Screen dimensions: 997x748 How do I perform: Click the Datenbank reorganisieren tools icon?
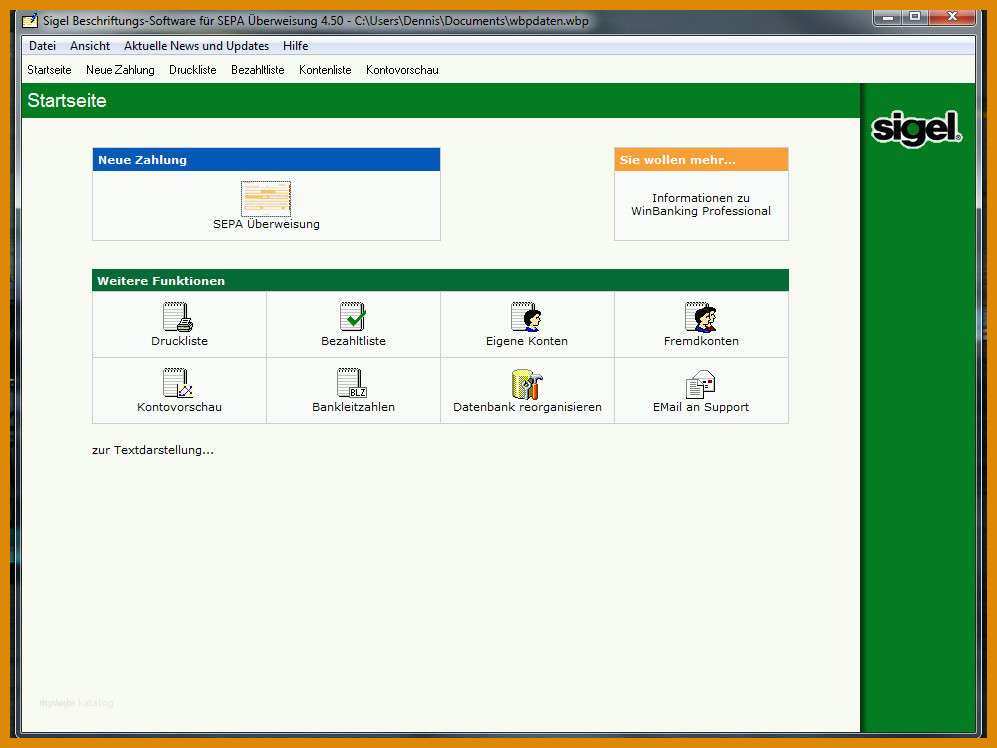click(527, 384)
